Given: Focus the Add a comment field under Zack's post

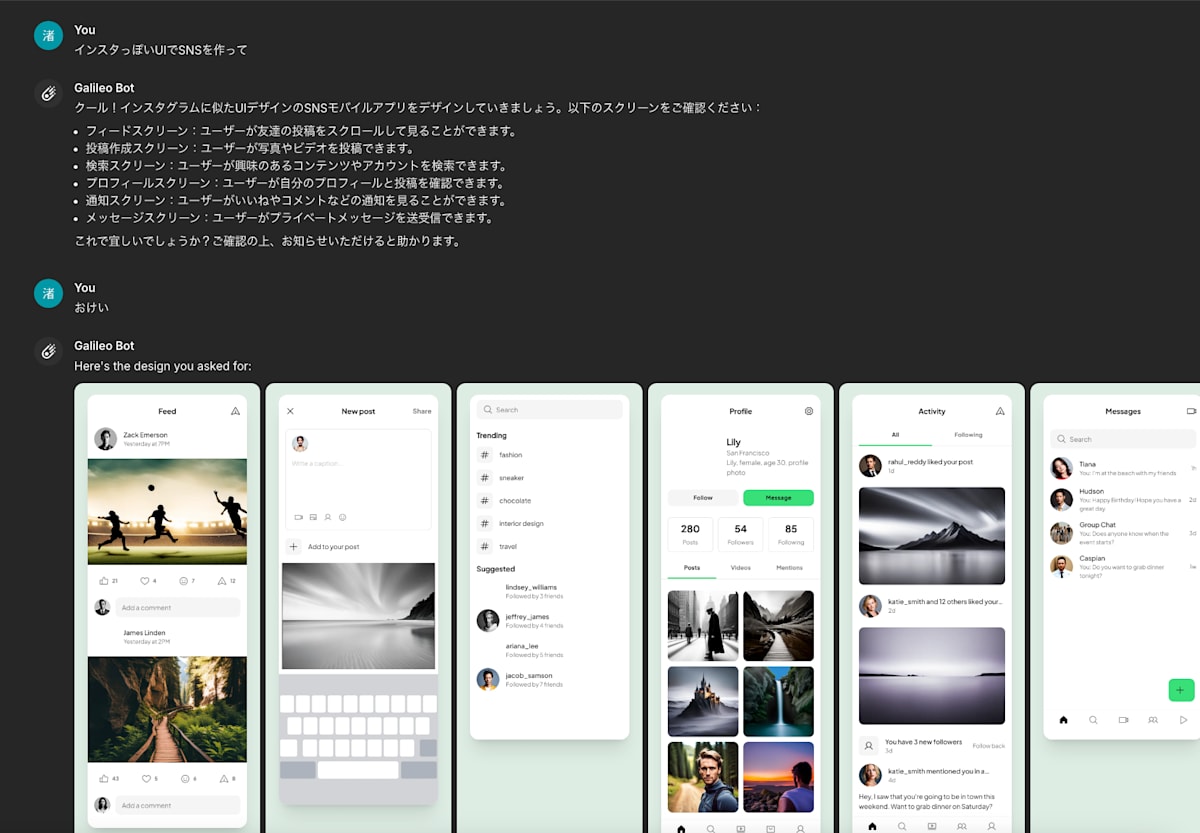Looking at the screenshot, I should 178,607.
